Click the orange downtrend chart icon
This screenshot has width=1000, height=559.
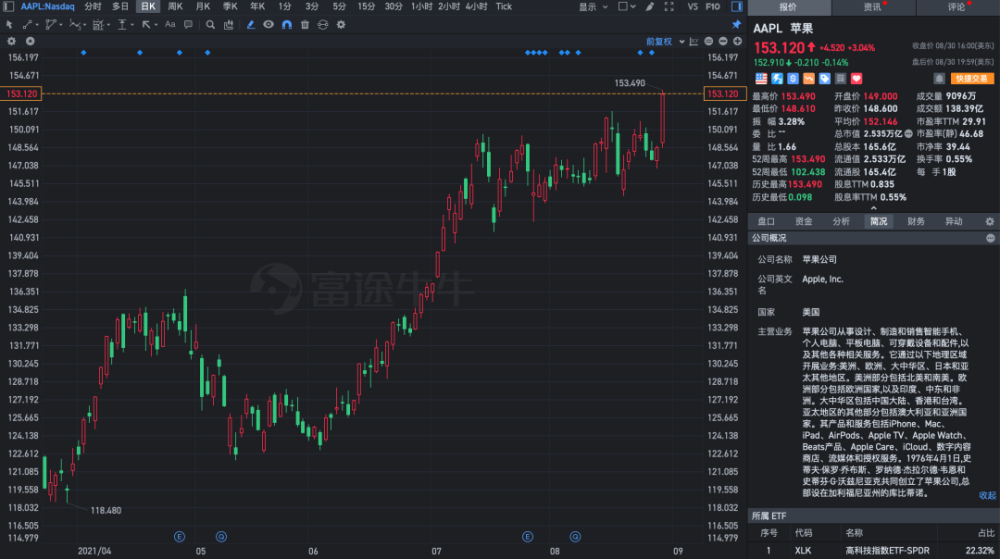tap(809, 78)
